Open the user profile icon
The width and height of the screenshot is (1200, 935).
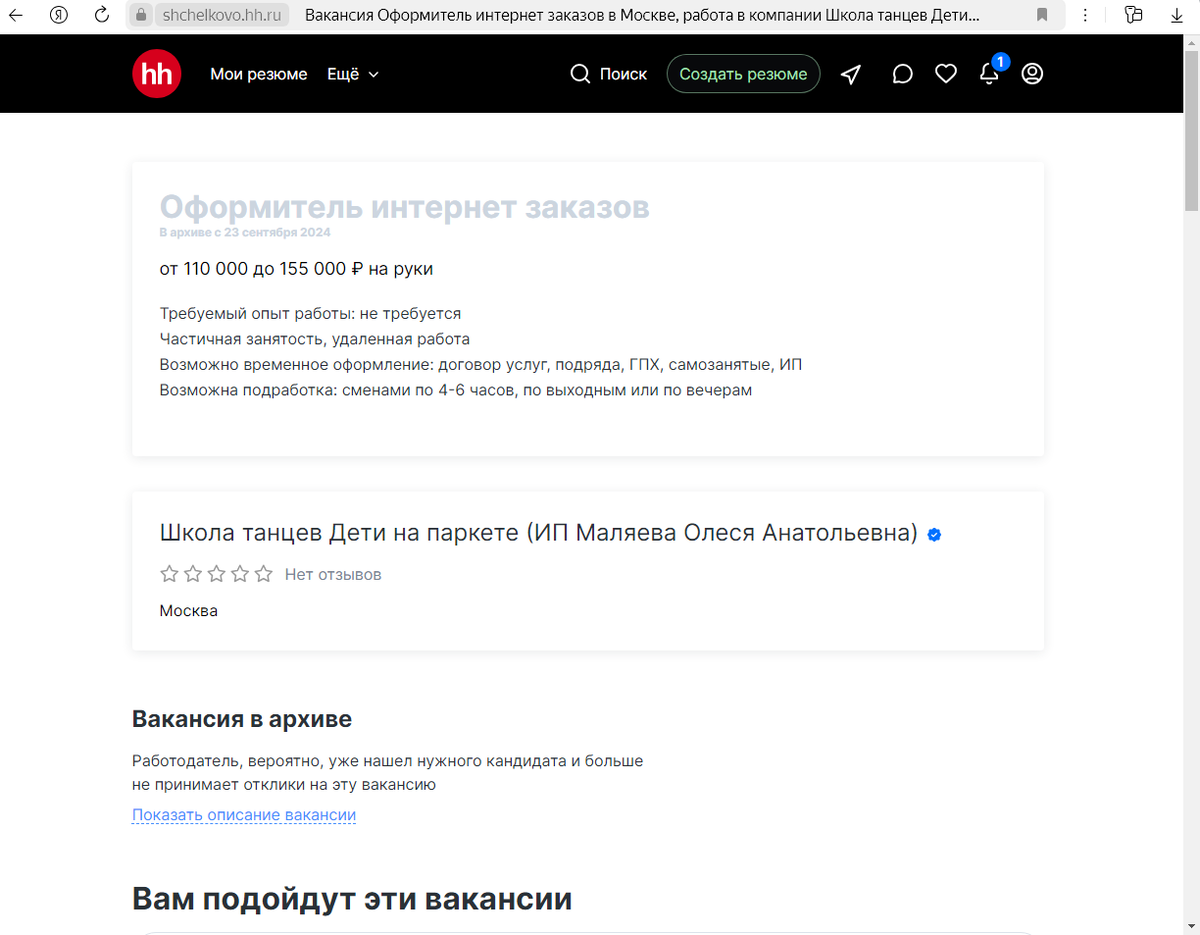coord(1032,74)
